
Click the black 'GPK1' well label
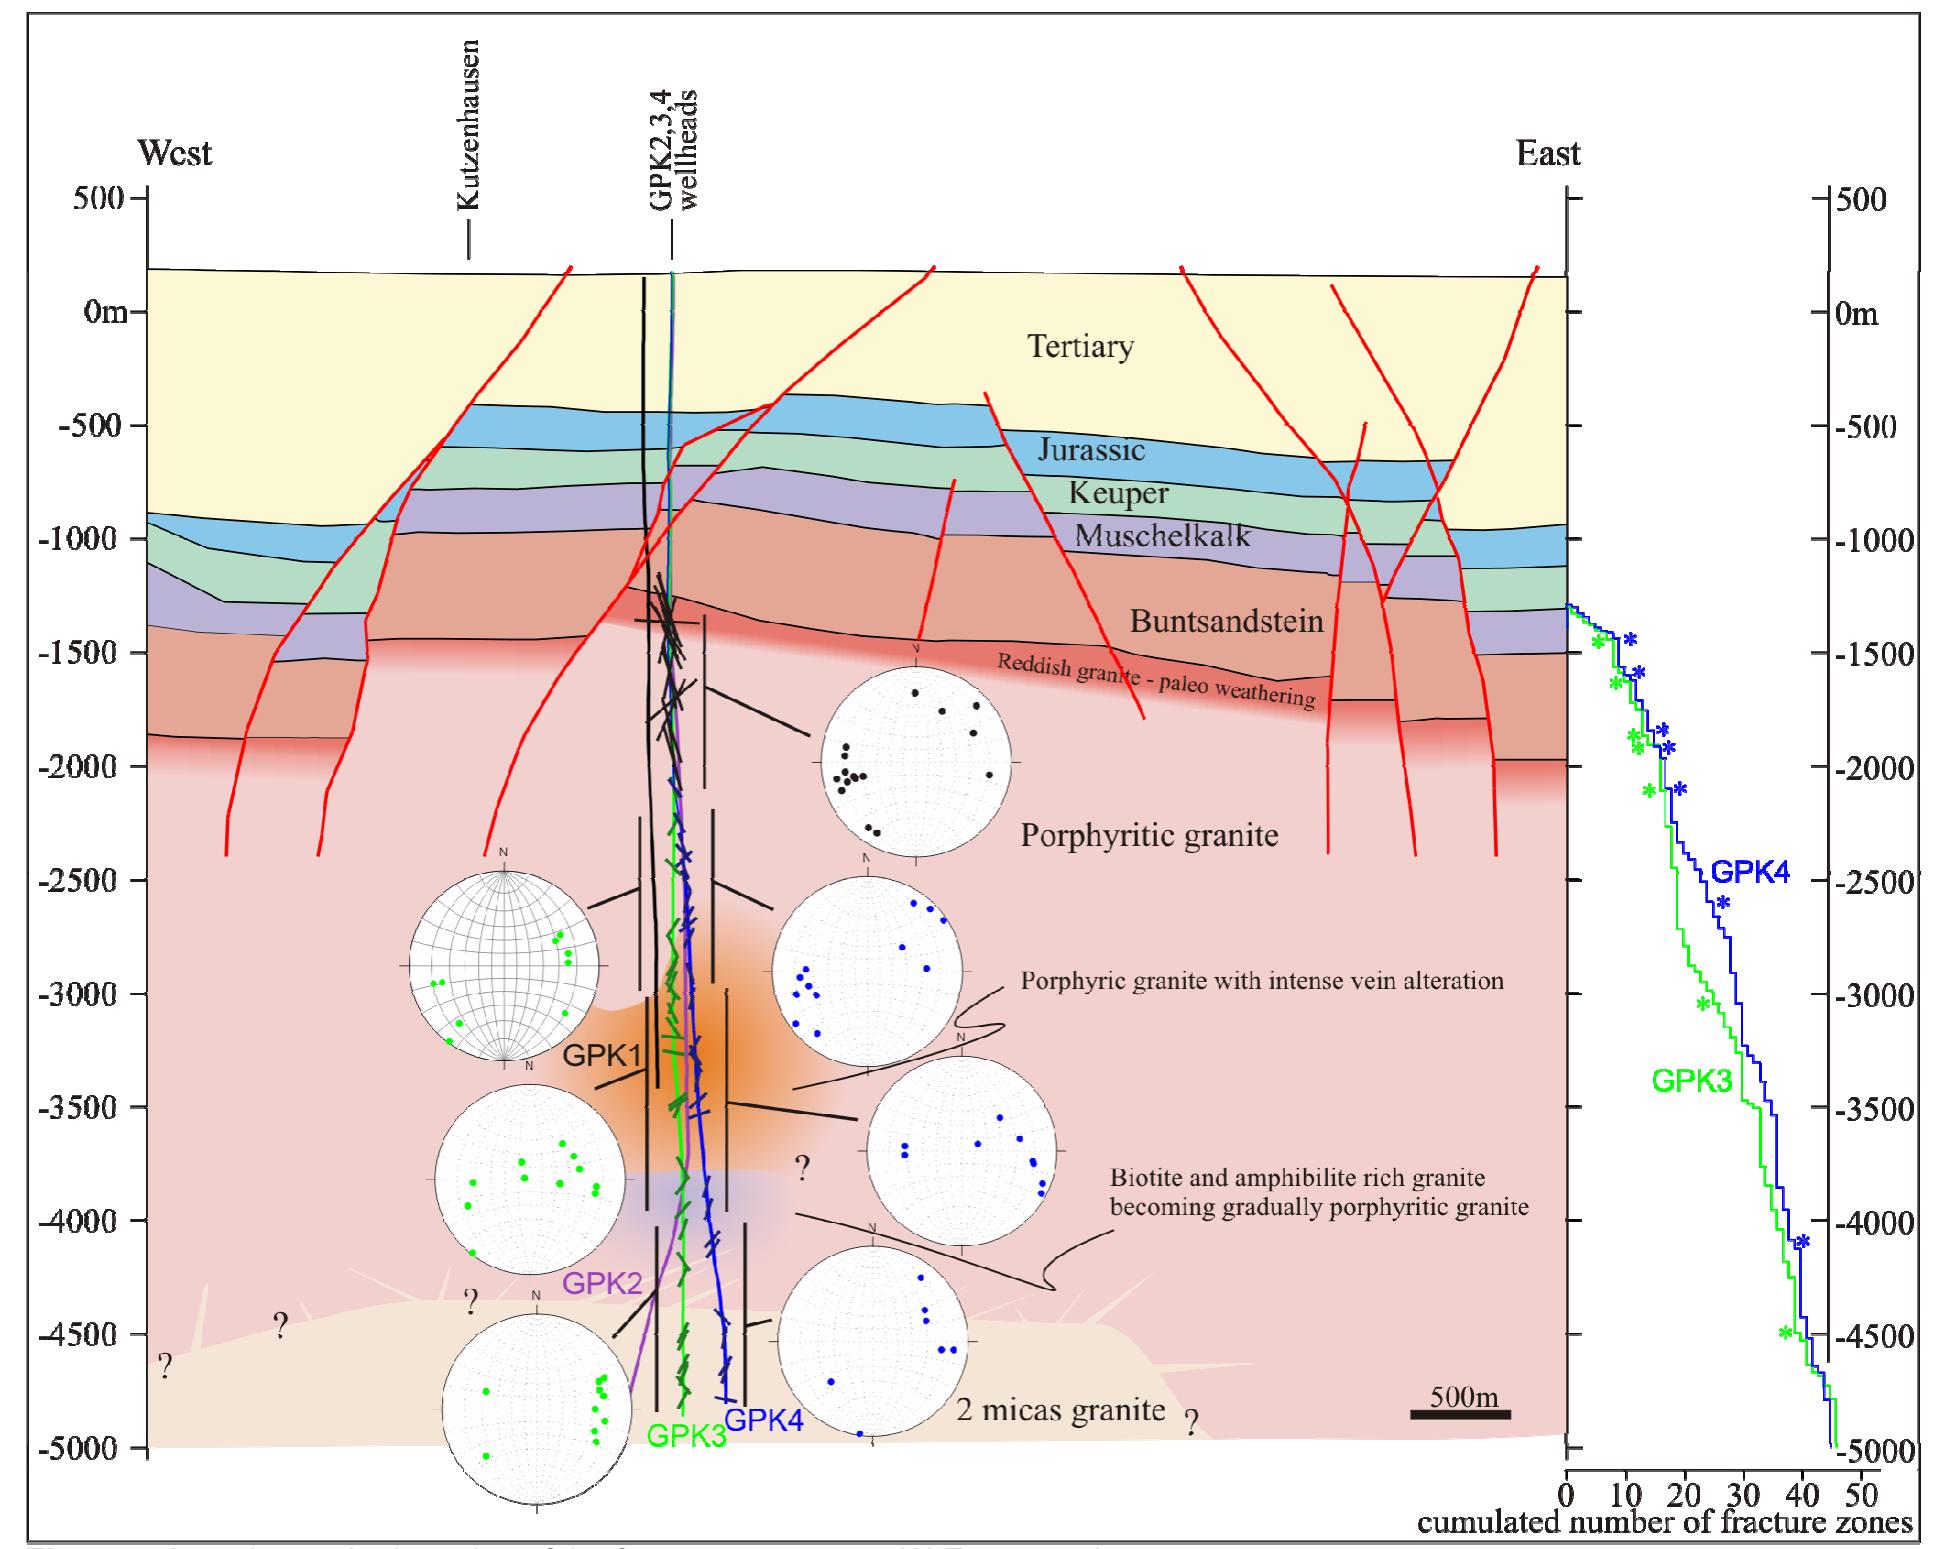point(600,1055)
